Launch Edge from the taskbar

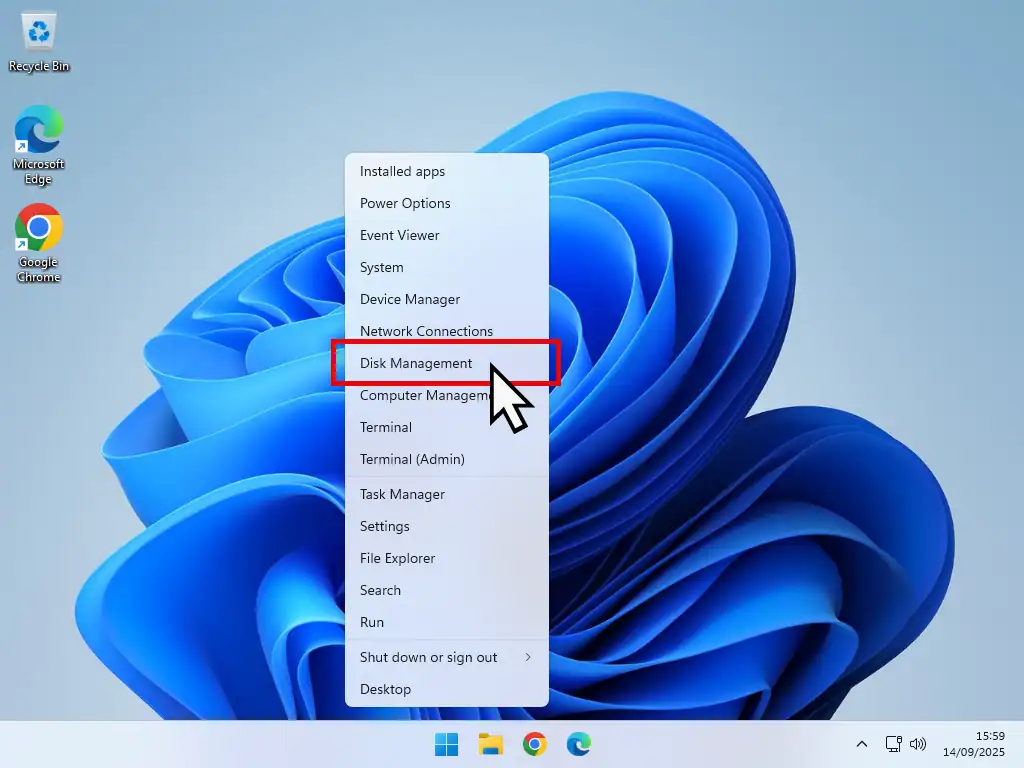point(579,744)
